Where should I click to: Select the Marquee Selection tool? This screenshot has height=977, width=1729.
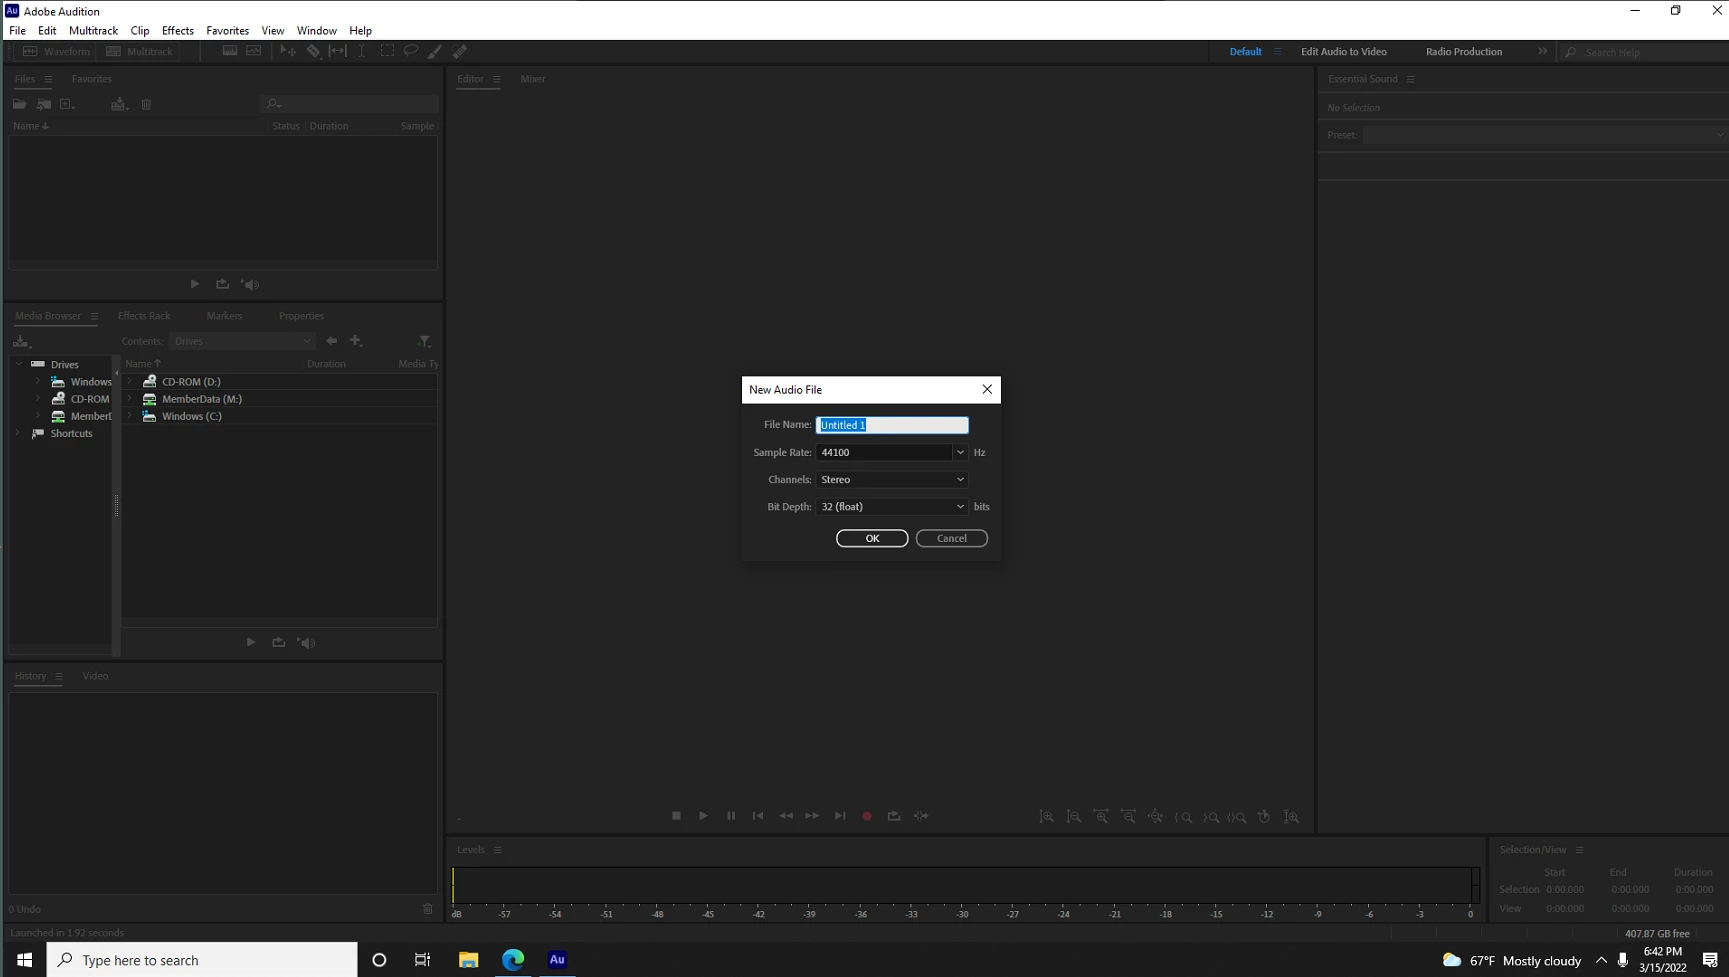(x=387, y=51)
